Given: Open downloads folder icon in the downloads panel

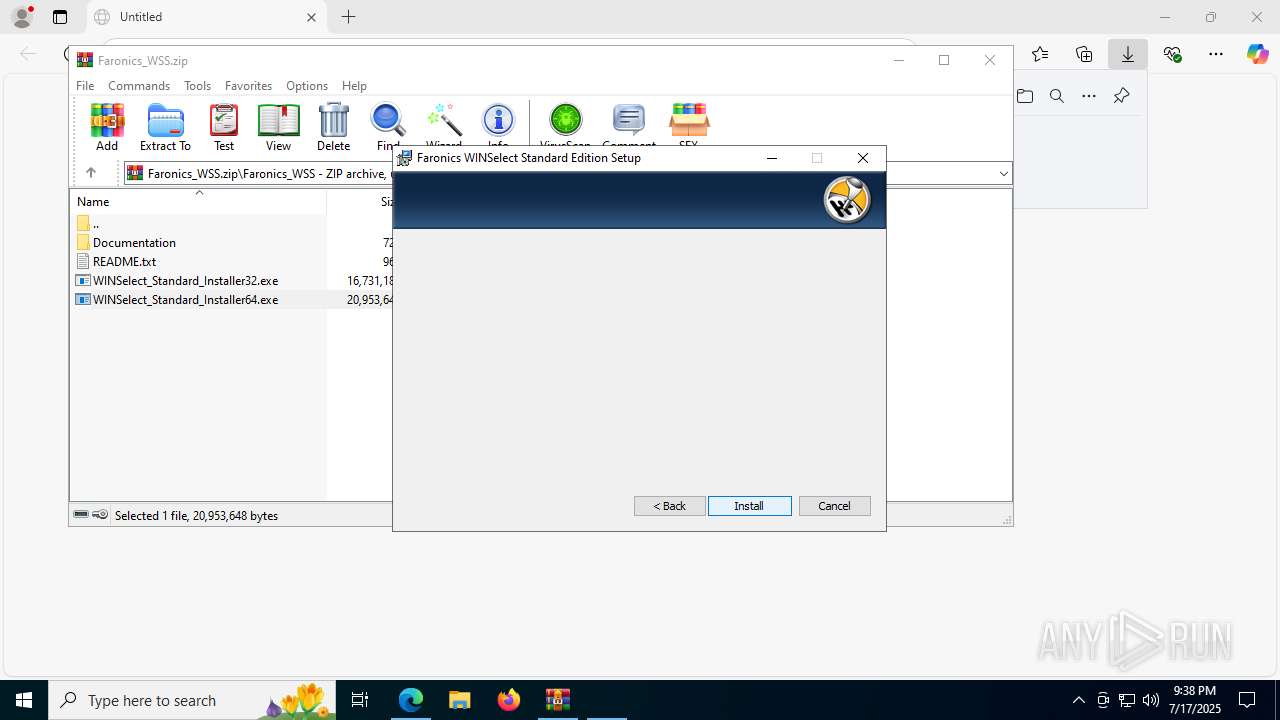Looking at the screenshot, I should [1025, 96].
